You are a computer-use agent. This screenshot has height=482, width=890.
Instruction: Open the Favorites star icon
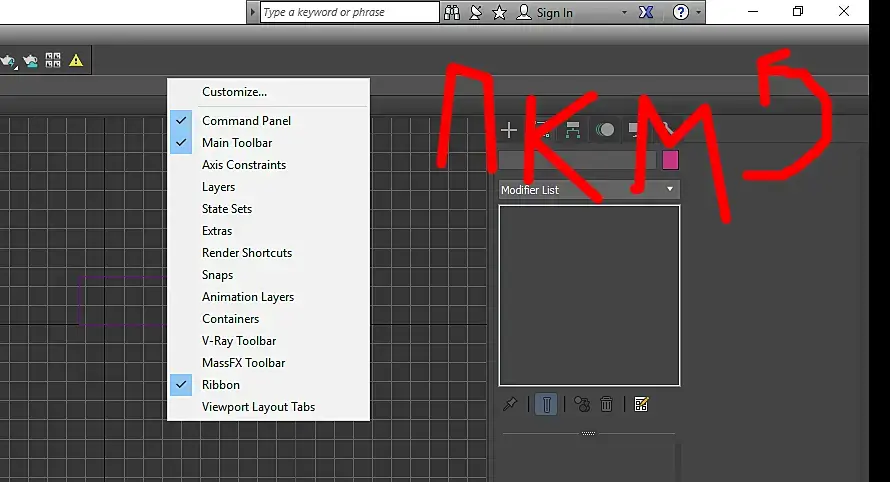(499, 12)
